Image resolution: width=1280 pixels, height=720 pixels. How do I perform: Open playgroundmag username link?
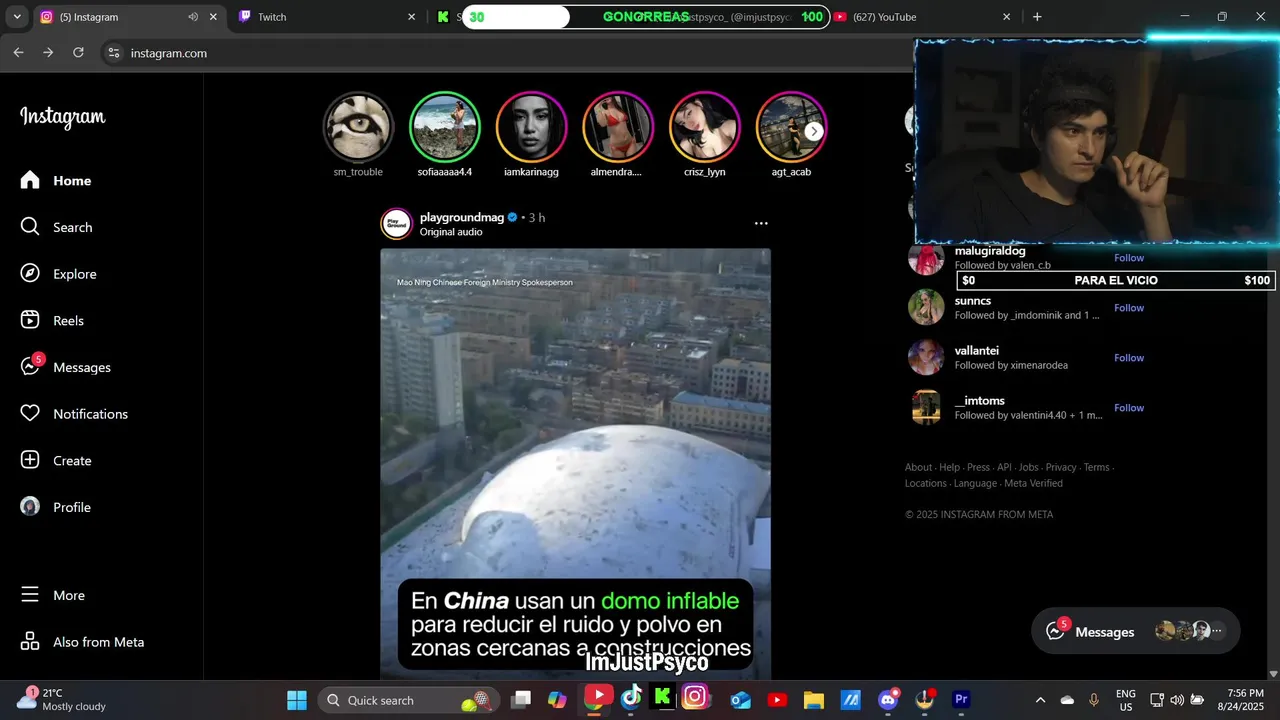(462, 217)
